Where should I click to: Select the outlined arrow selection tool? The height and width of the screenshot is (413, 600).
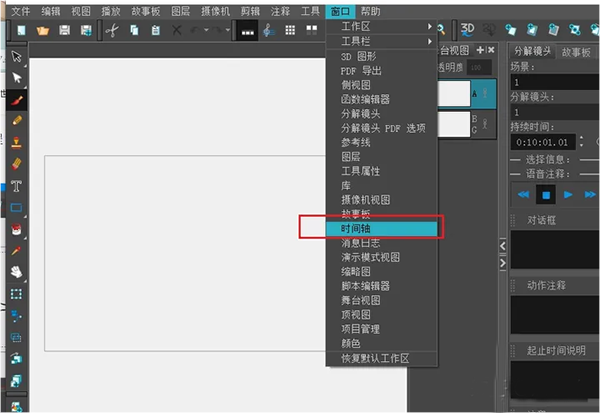coord(16,57)
